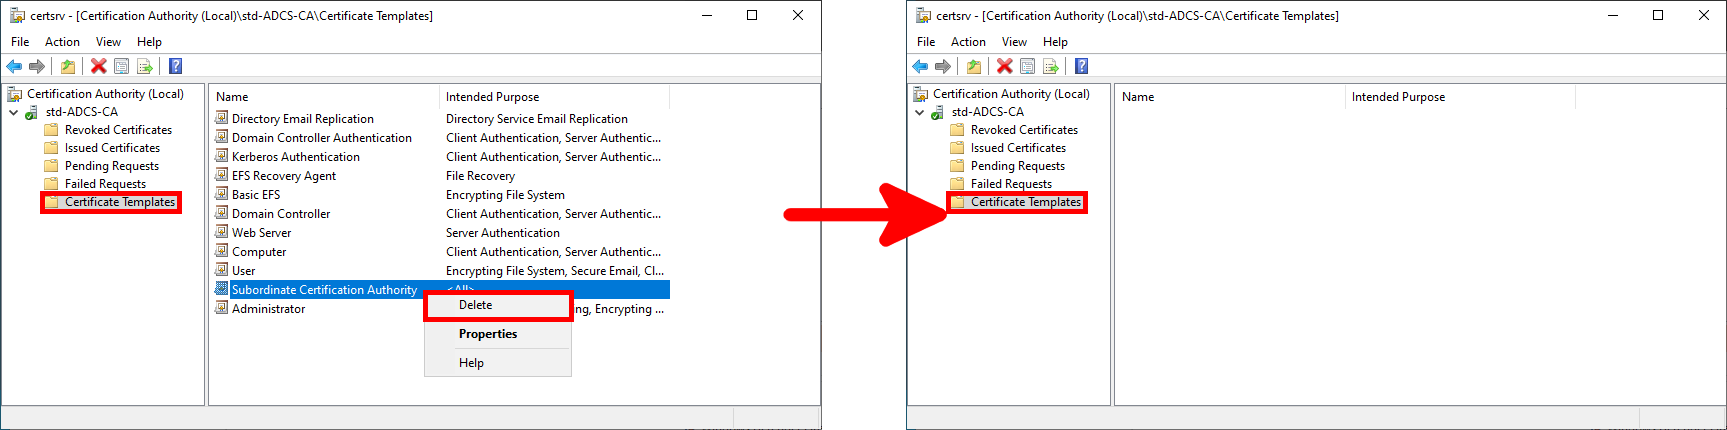Image resolution: width=1727 pixels, height=430 pixels.
Task: Click the Forward arrow in the right window toolbar
Action: pyautogui.click(x=943, y=66)
